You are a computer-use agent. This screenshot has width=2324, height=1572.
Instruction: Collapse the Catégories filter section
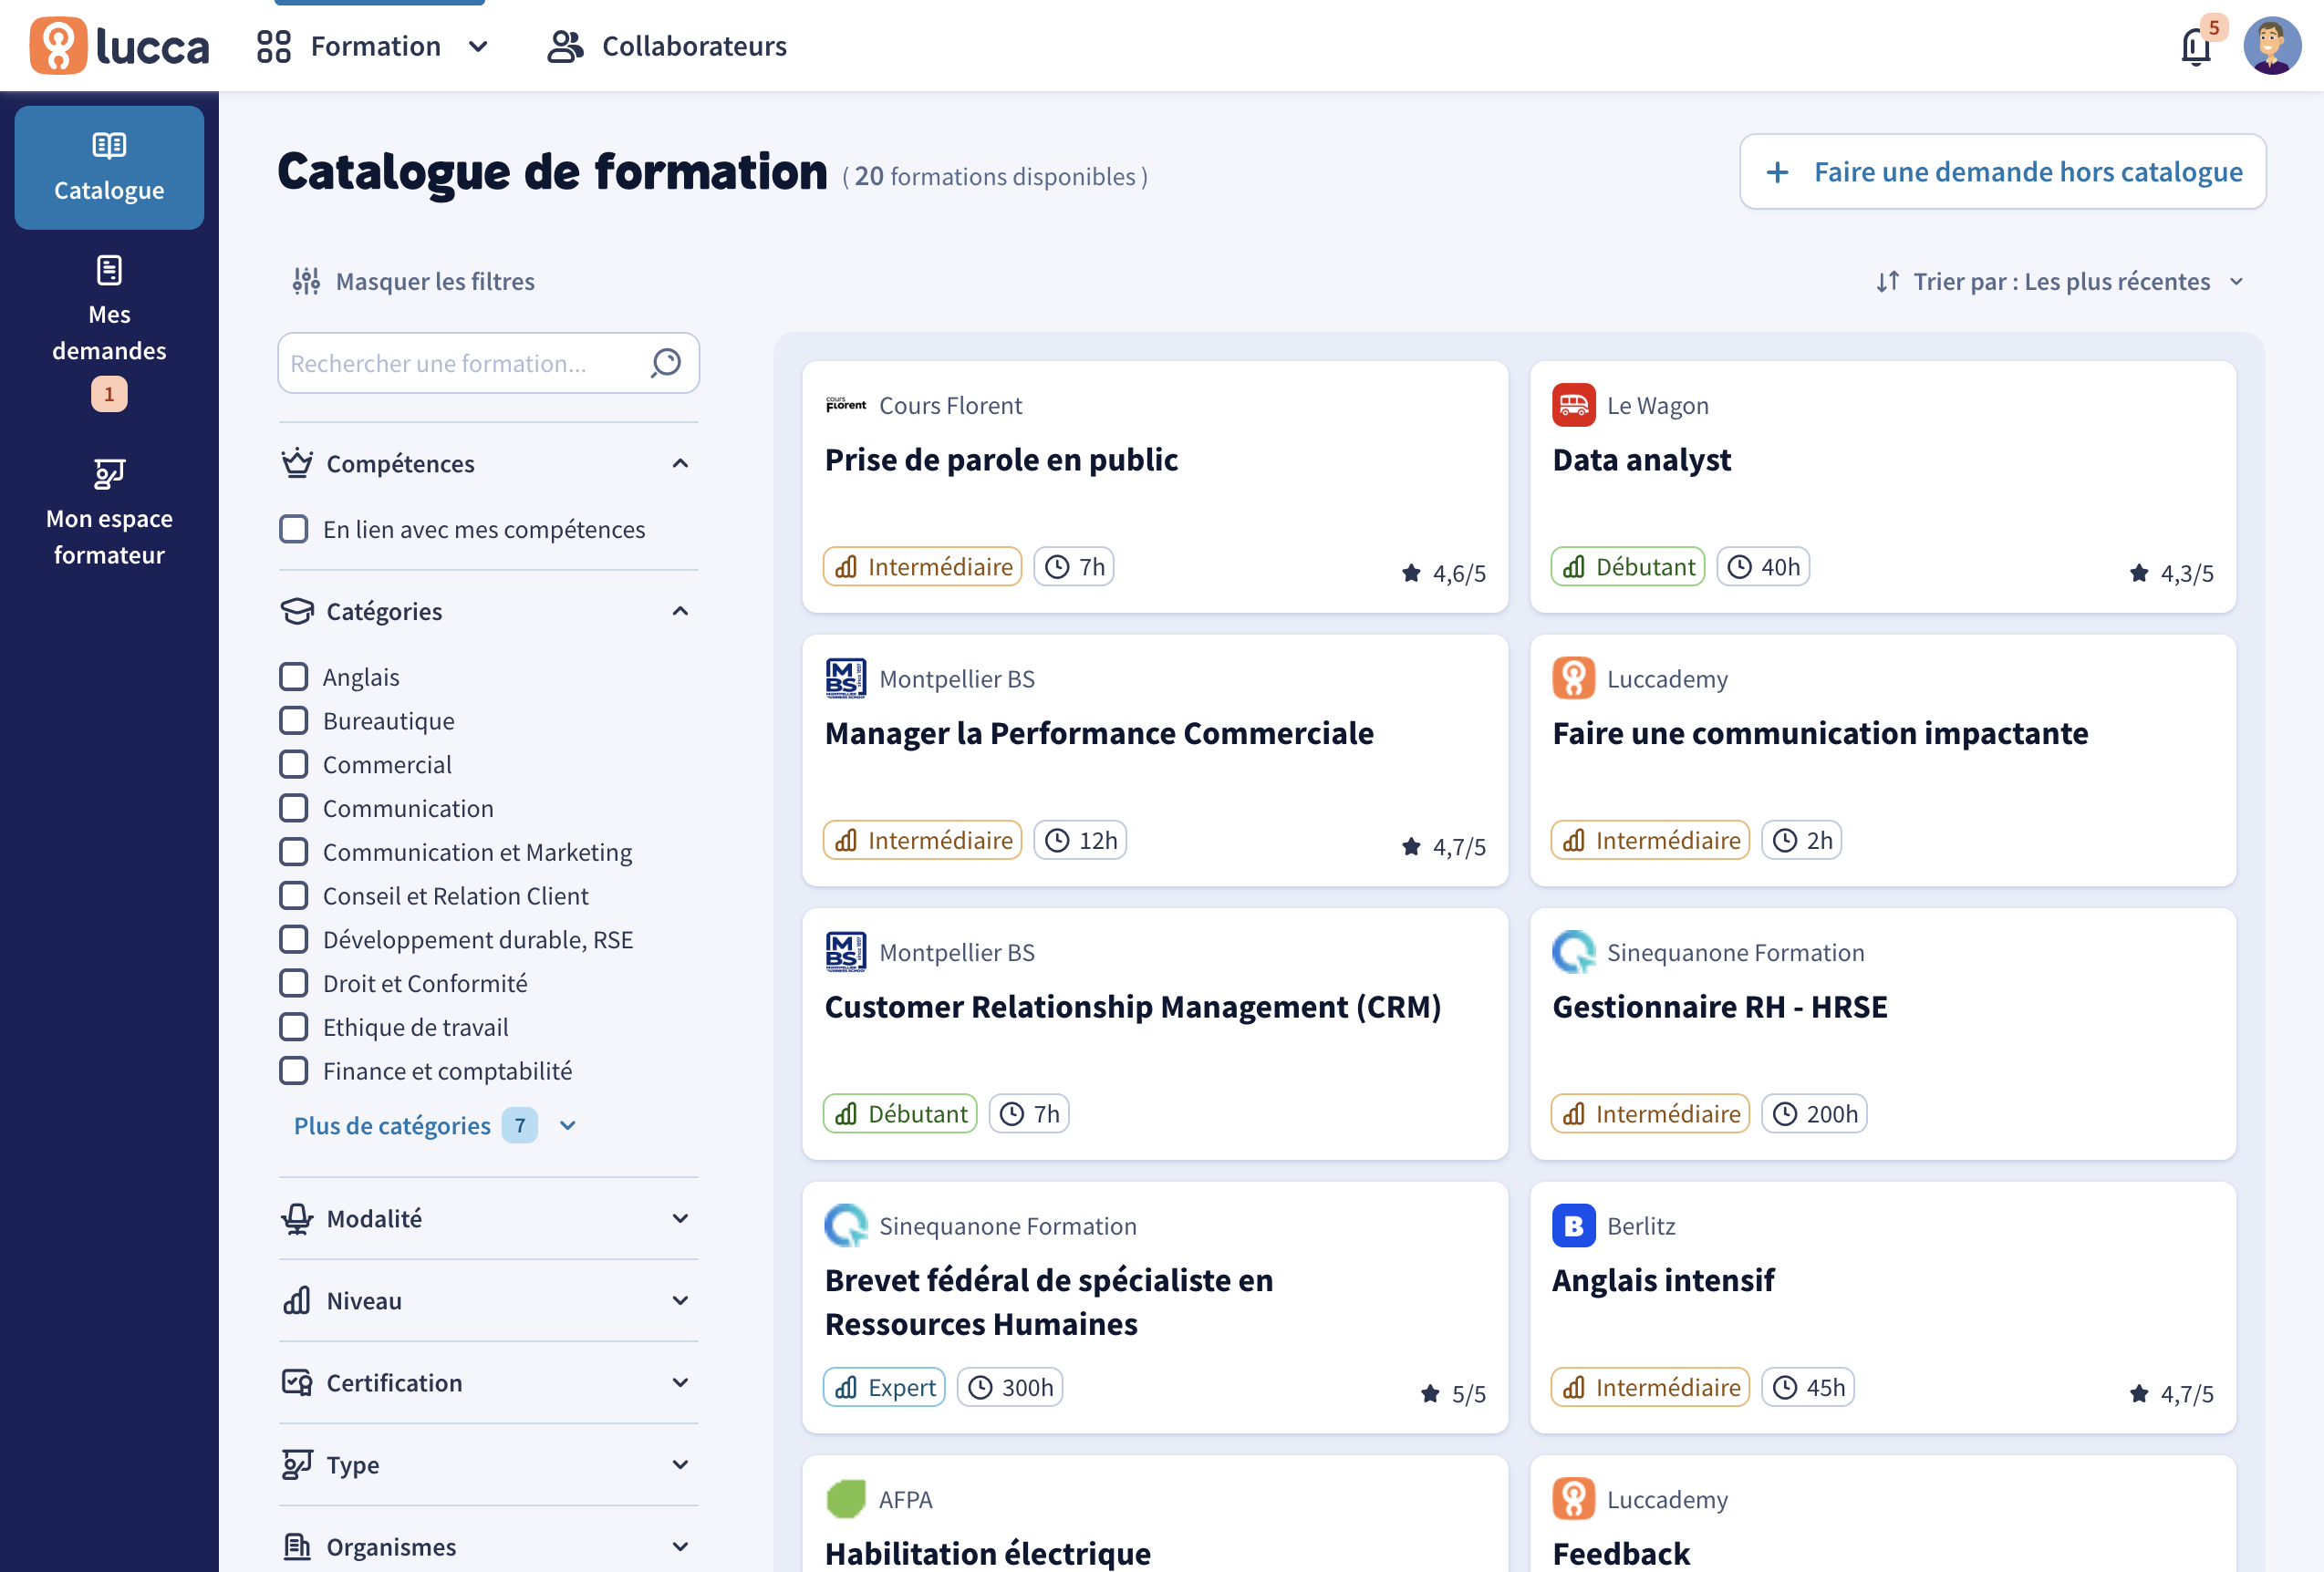(680, 611)
